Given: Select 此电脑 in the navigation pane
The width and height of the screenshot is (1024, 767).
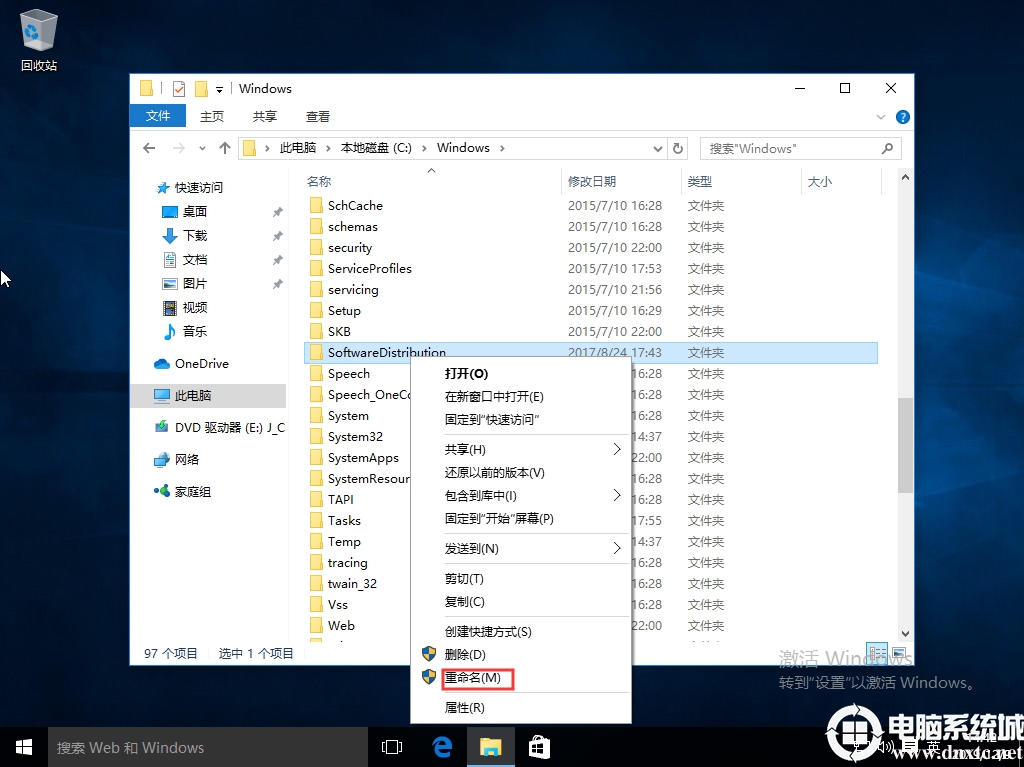Looking at the screenshot, I should pos(193,395).
